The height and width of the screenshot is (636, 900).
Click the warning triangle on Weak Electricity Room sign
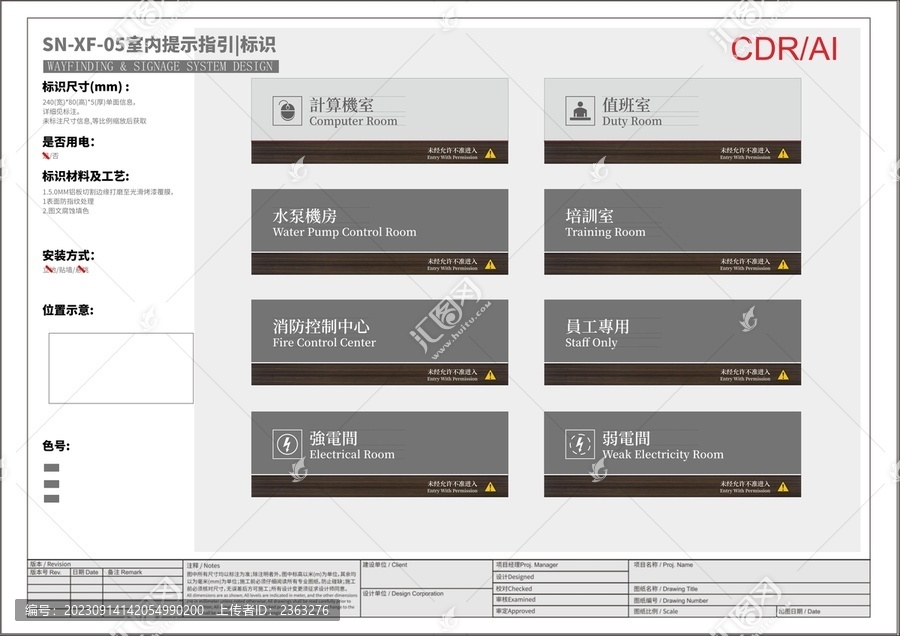point(783,487)
